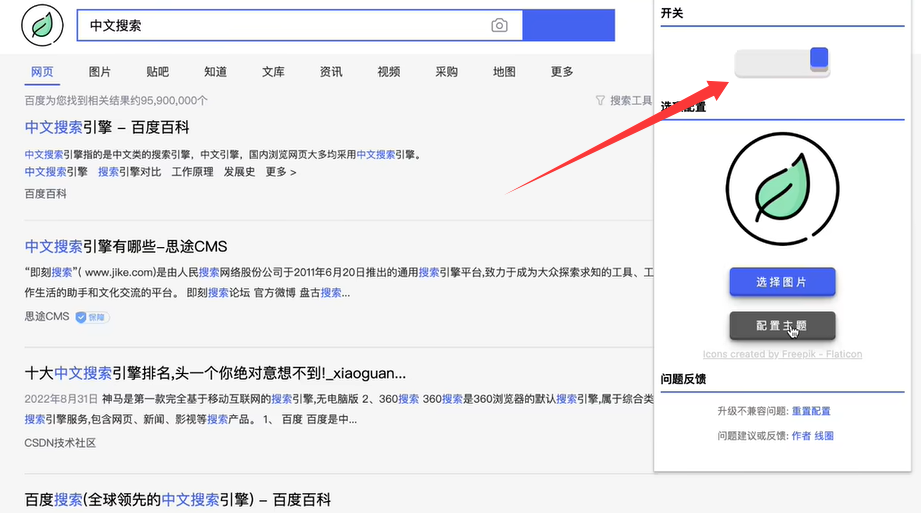This screenshot has width=921, height=513.
Task: Click the funnel icon next to 搜索工具
Action: [600, 100]
